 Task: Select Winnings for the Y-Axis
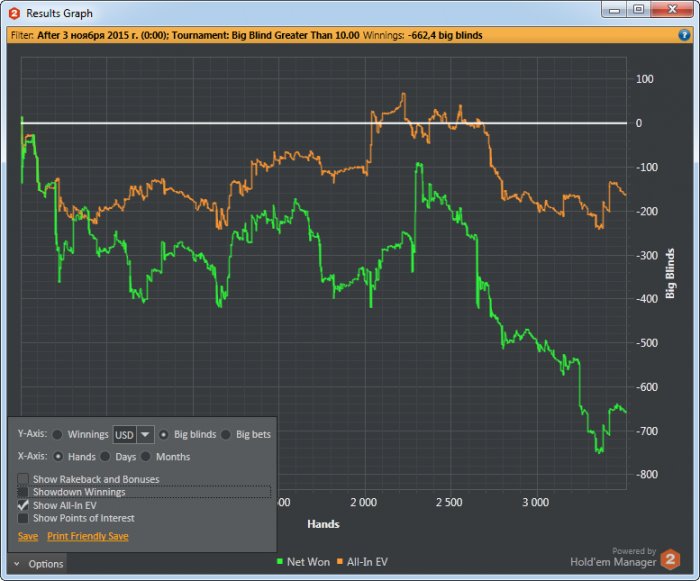point(57,435)
